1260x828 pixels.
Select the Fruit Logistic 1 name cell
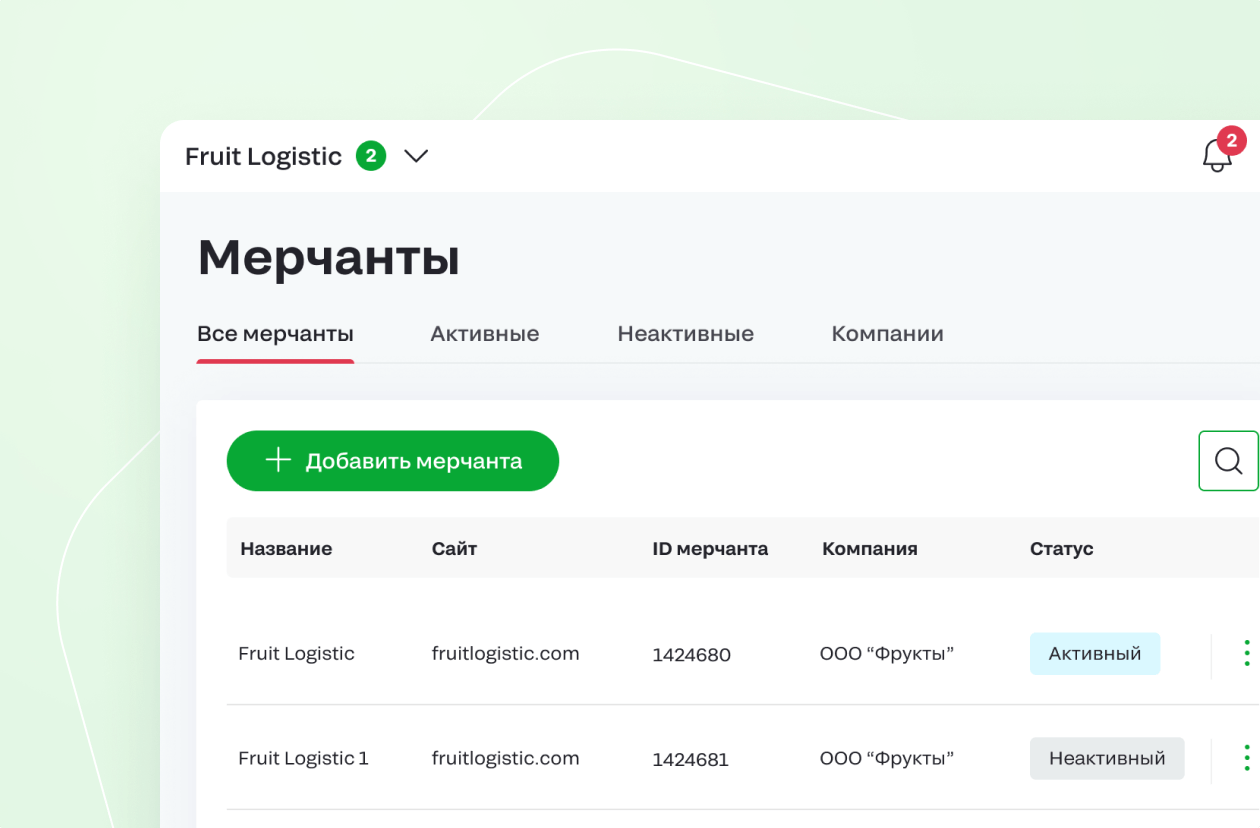[x=303, y=759]
